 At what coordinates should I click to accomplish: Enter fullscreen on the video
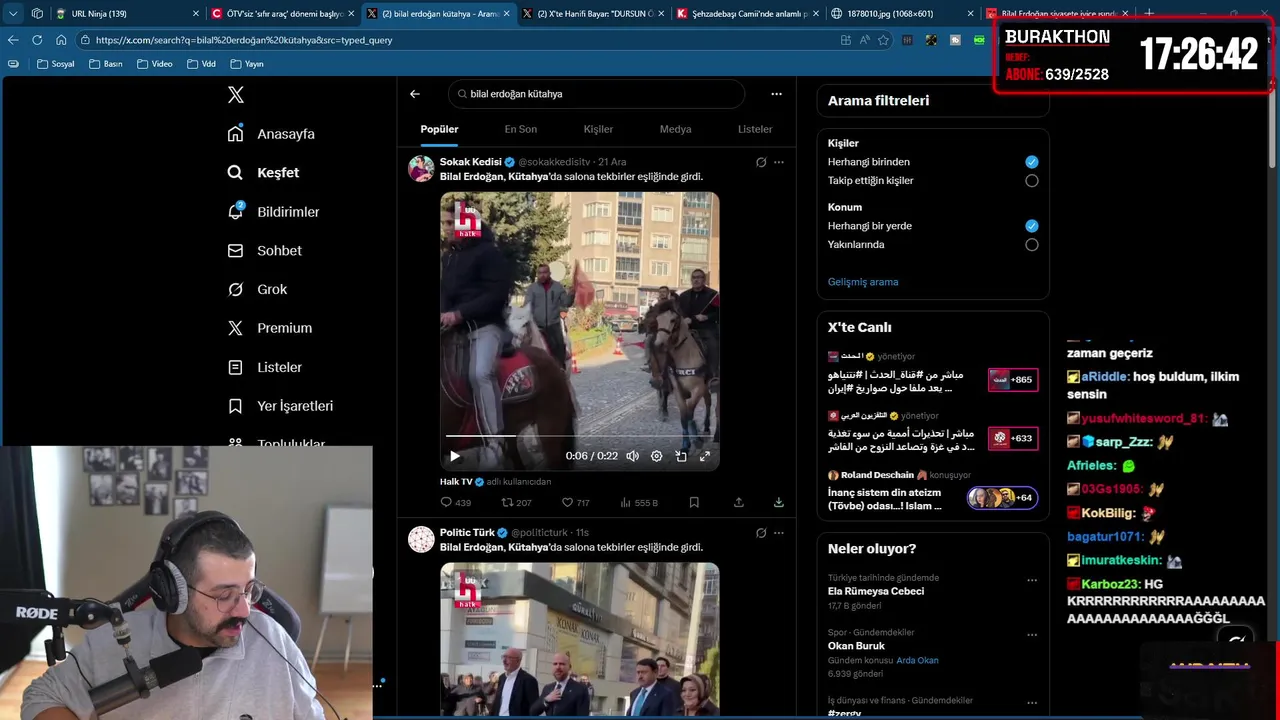coord(704,456)
